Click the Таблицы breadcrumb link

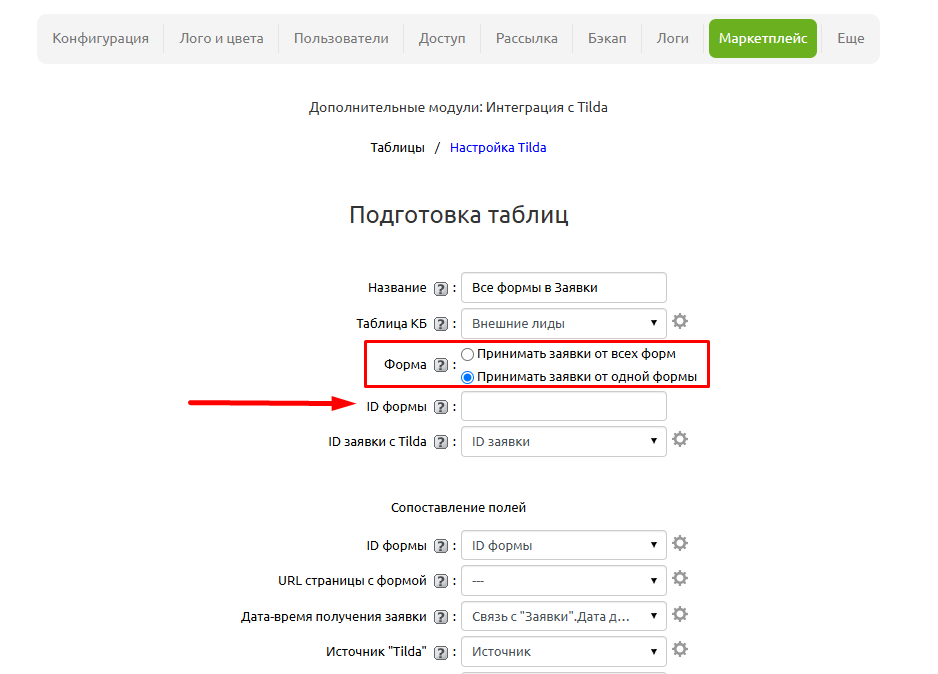click(397, 147)
